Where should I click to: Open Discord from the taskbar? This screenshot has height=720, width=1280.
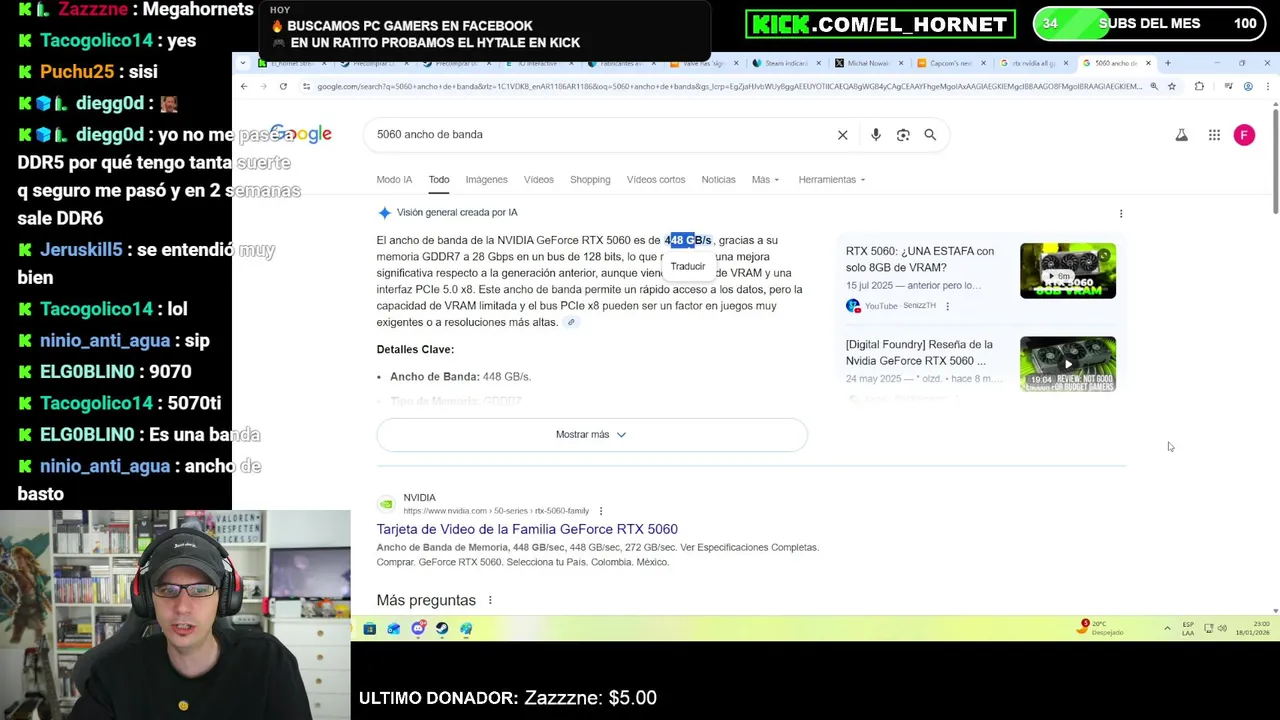click(x=418, y=629)
